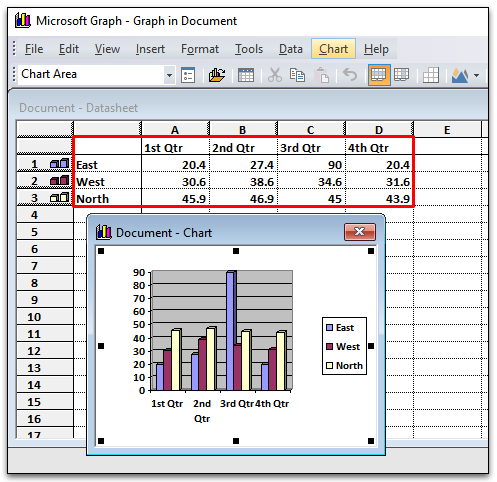Toggle East series via row 1 marker

click(60, 164)
